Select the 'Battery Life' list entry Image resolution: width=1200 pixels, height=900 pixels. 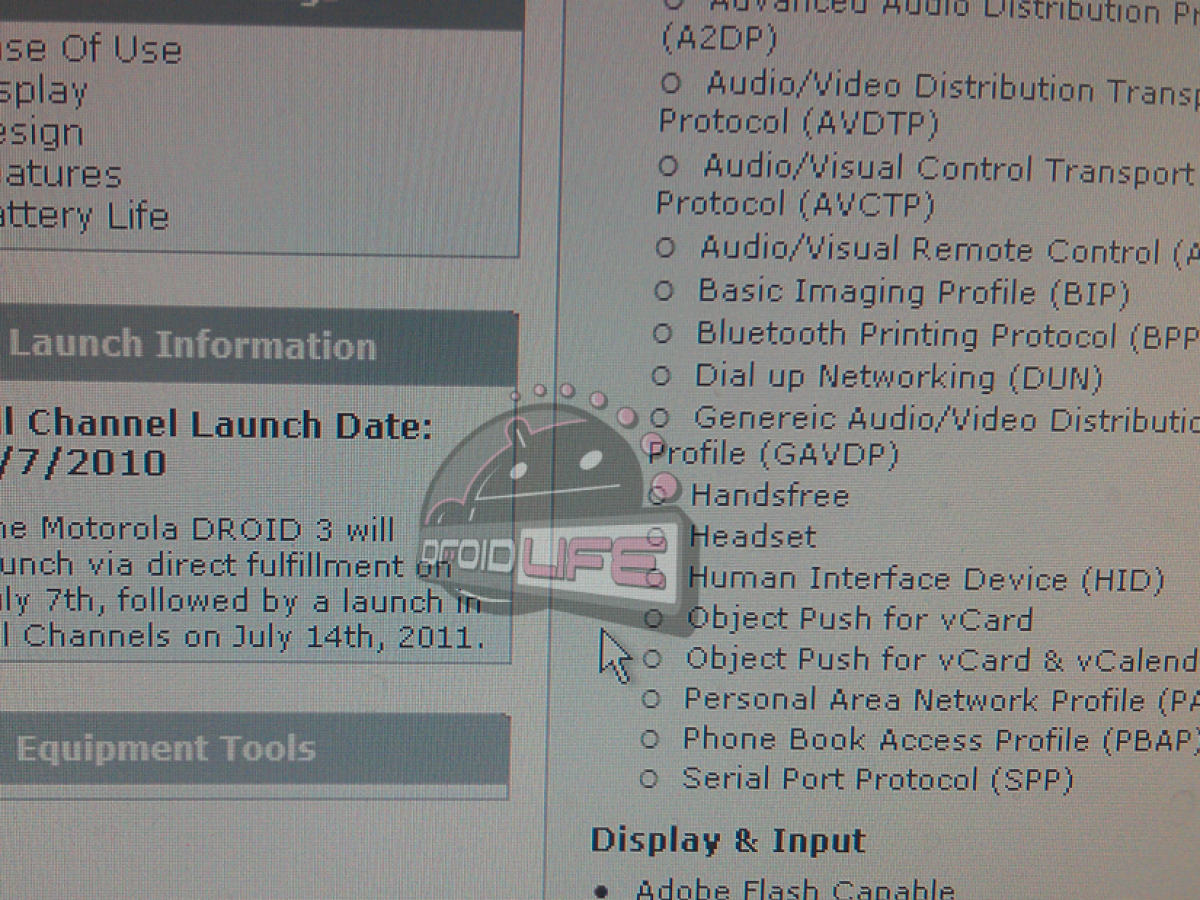[x=84, y=217]
